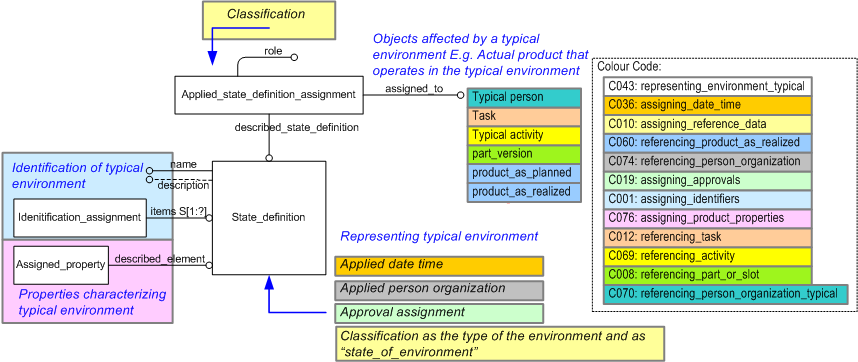Click the 'described_state_definition' relationship label
Viewport: 858px width, 362px height.
click(x=297, y=127)
